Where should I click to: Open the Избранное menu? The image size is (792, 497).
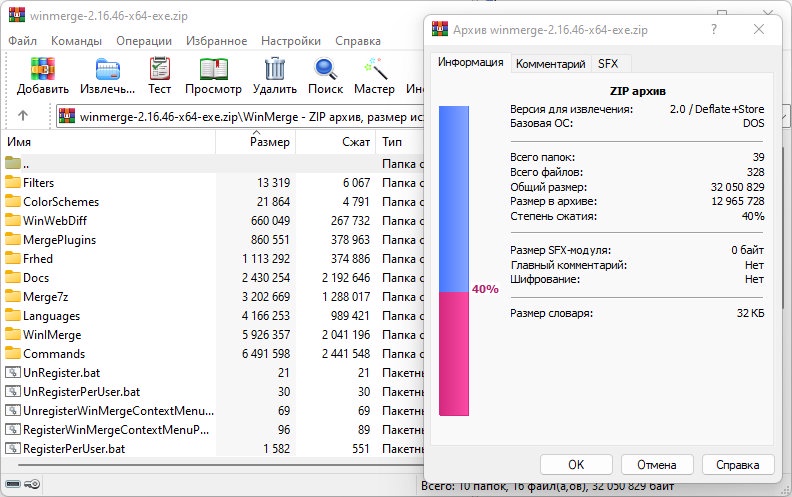(216, 41)
